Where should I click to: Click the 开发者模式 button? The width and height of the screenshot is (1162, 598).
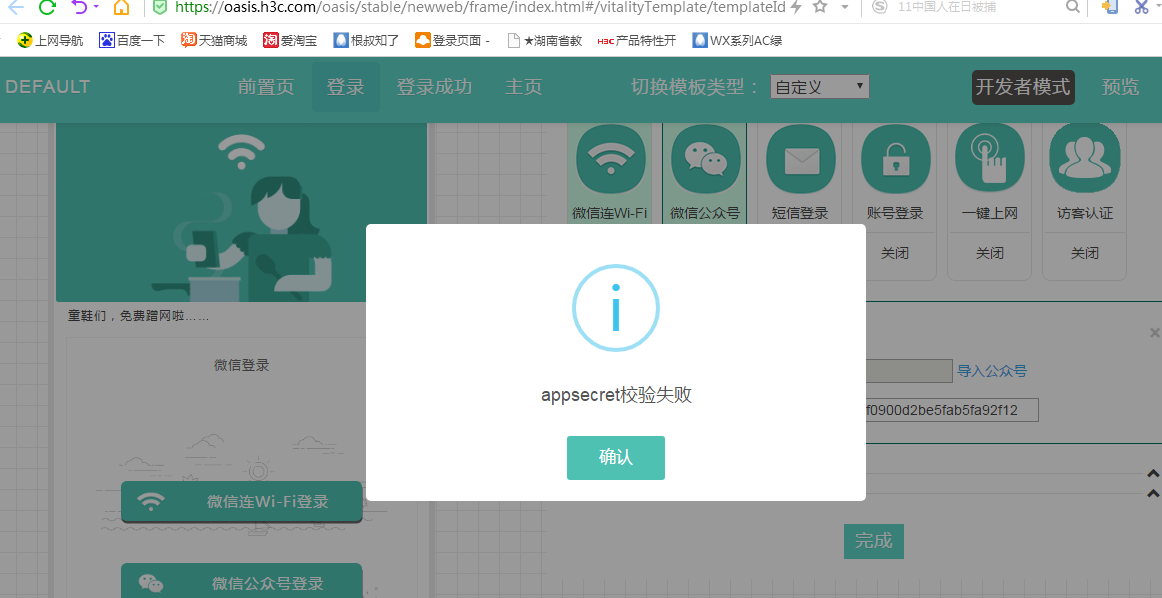pos(1023,87)
